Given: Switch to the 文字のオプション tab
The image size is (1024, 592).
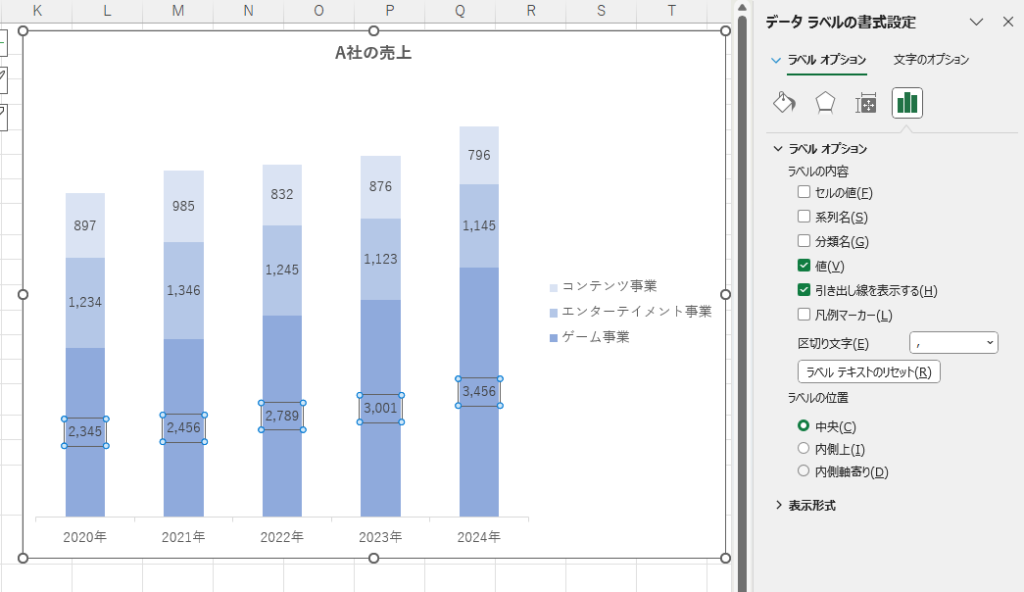Looking at the screenshot, I should coord(931,60).
